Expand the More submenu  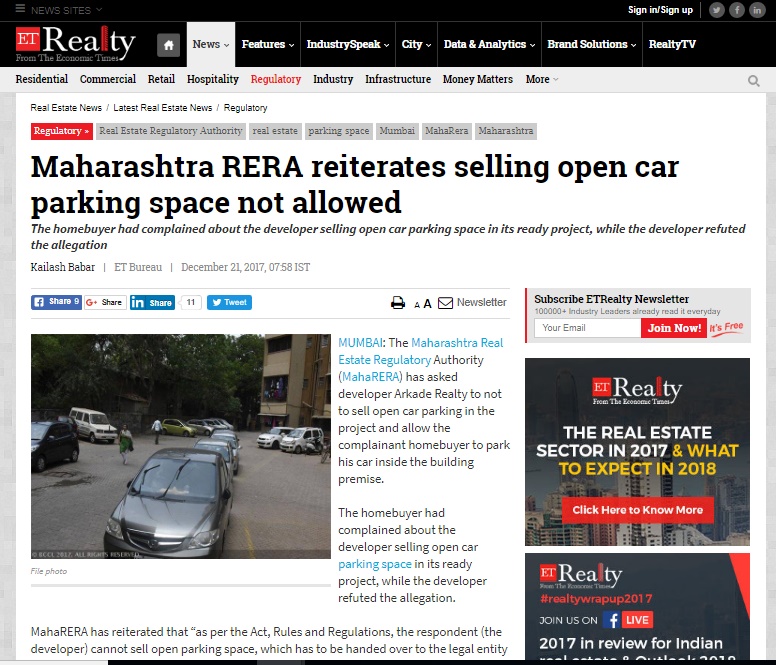pos(542,79)
